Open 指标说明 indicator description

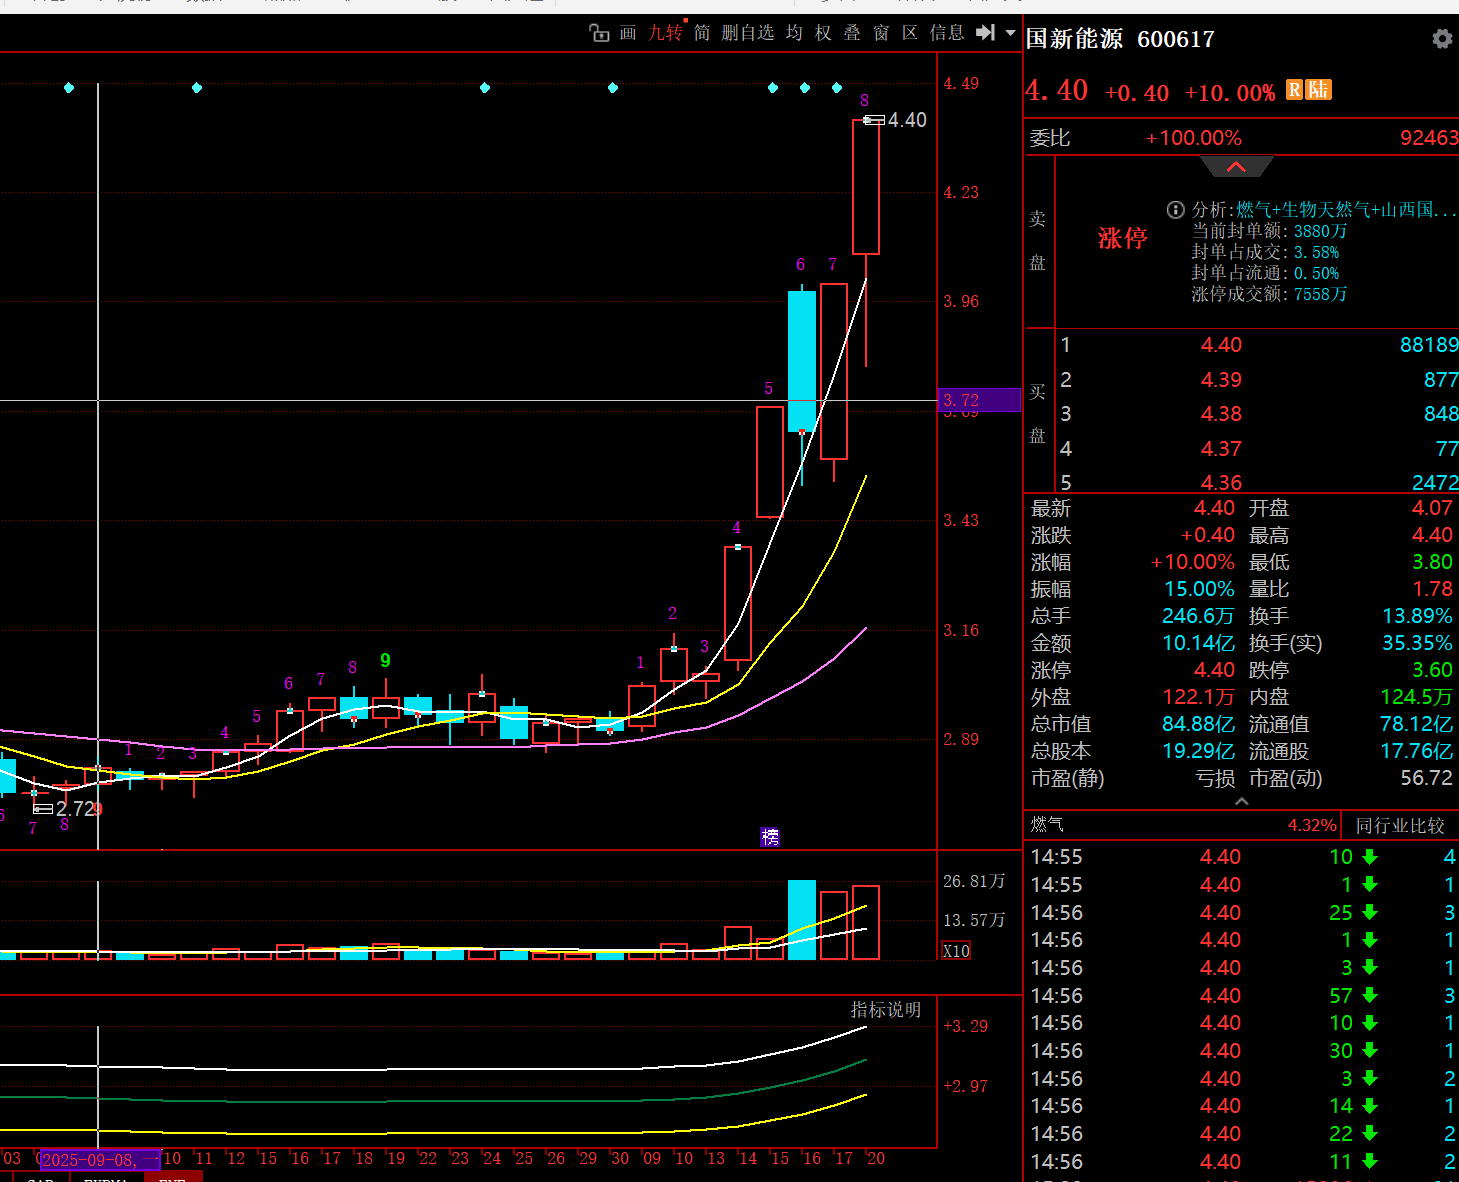886,1010
